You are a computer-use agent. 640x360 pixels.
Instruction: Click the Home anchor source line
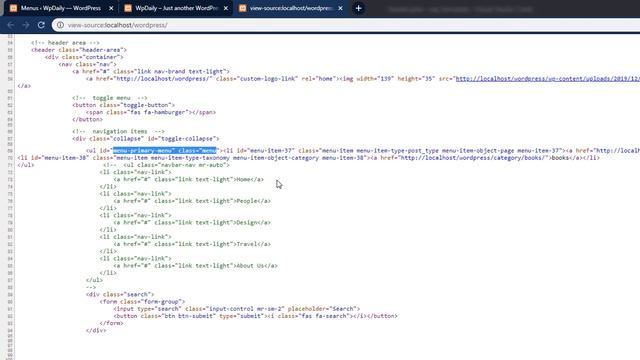coord(189,180)
